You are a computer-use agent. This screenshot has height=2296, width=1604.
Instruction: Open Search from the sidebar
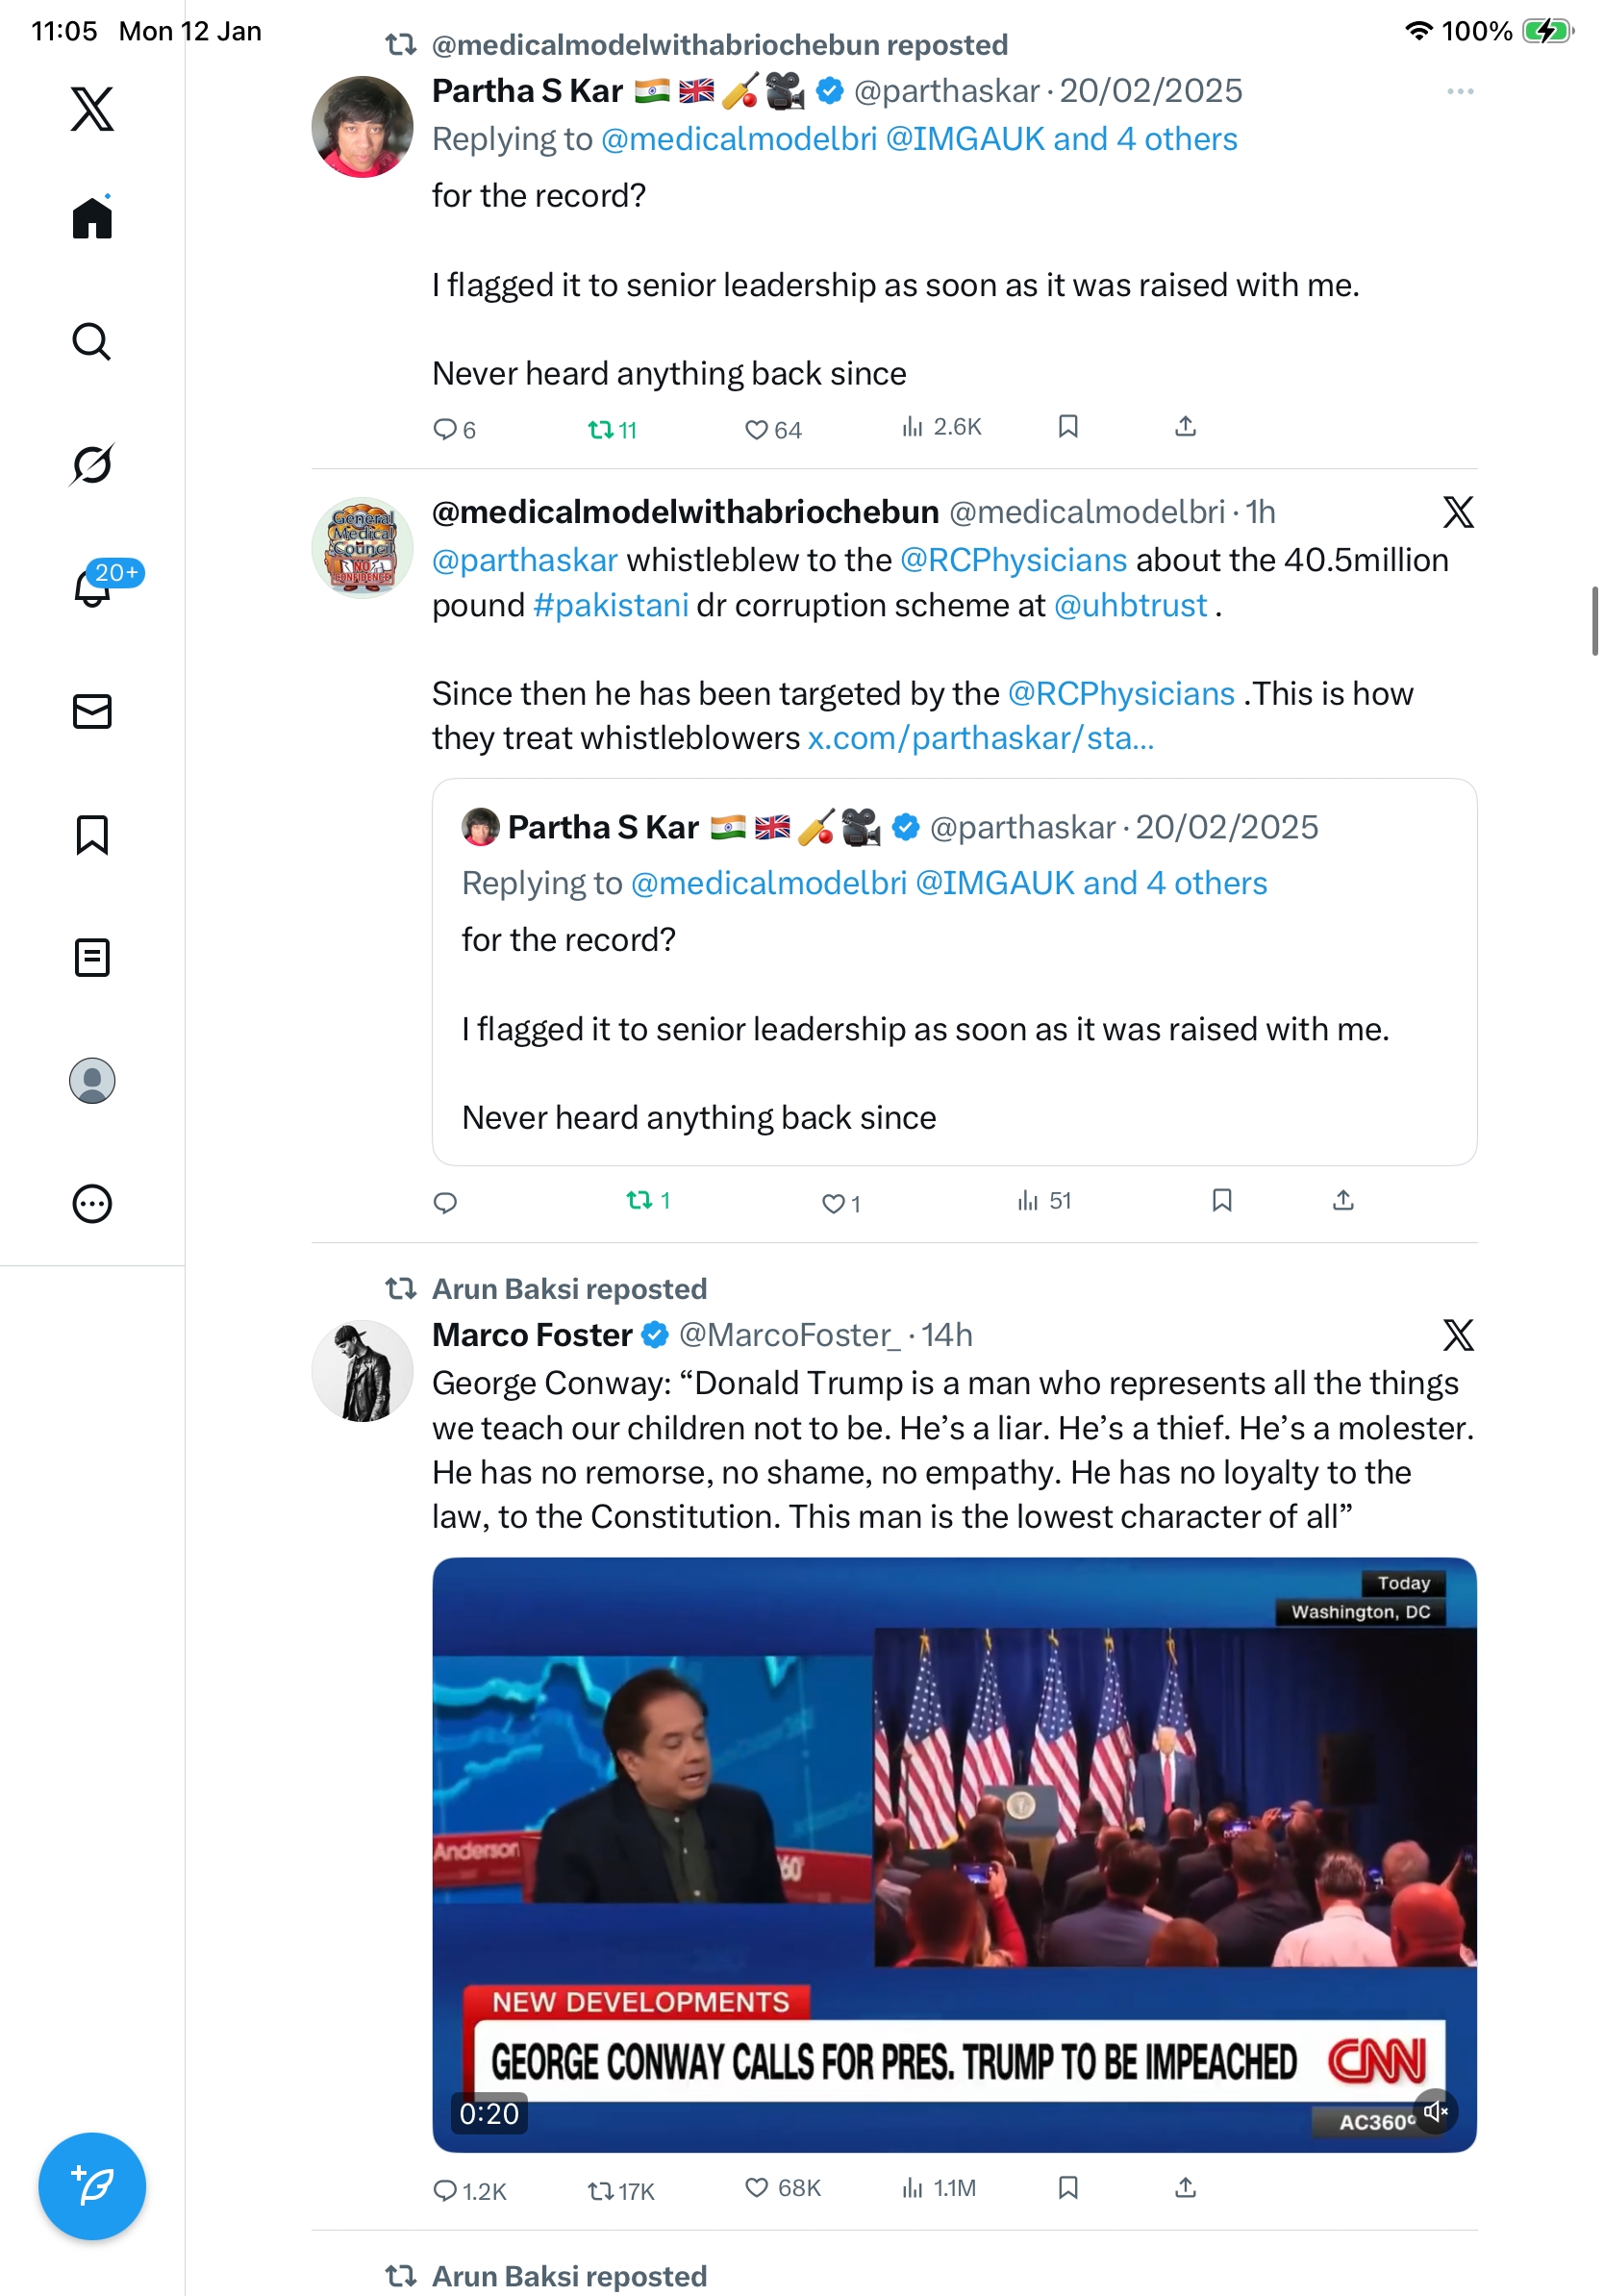[92, 341]
